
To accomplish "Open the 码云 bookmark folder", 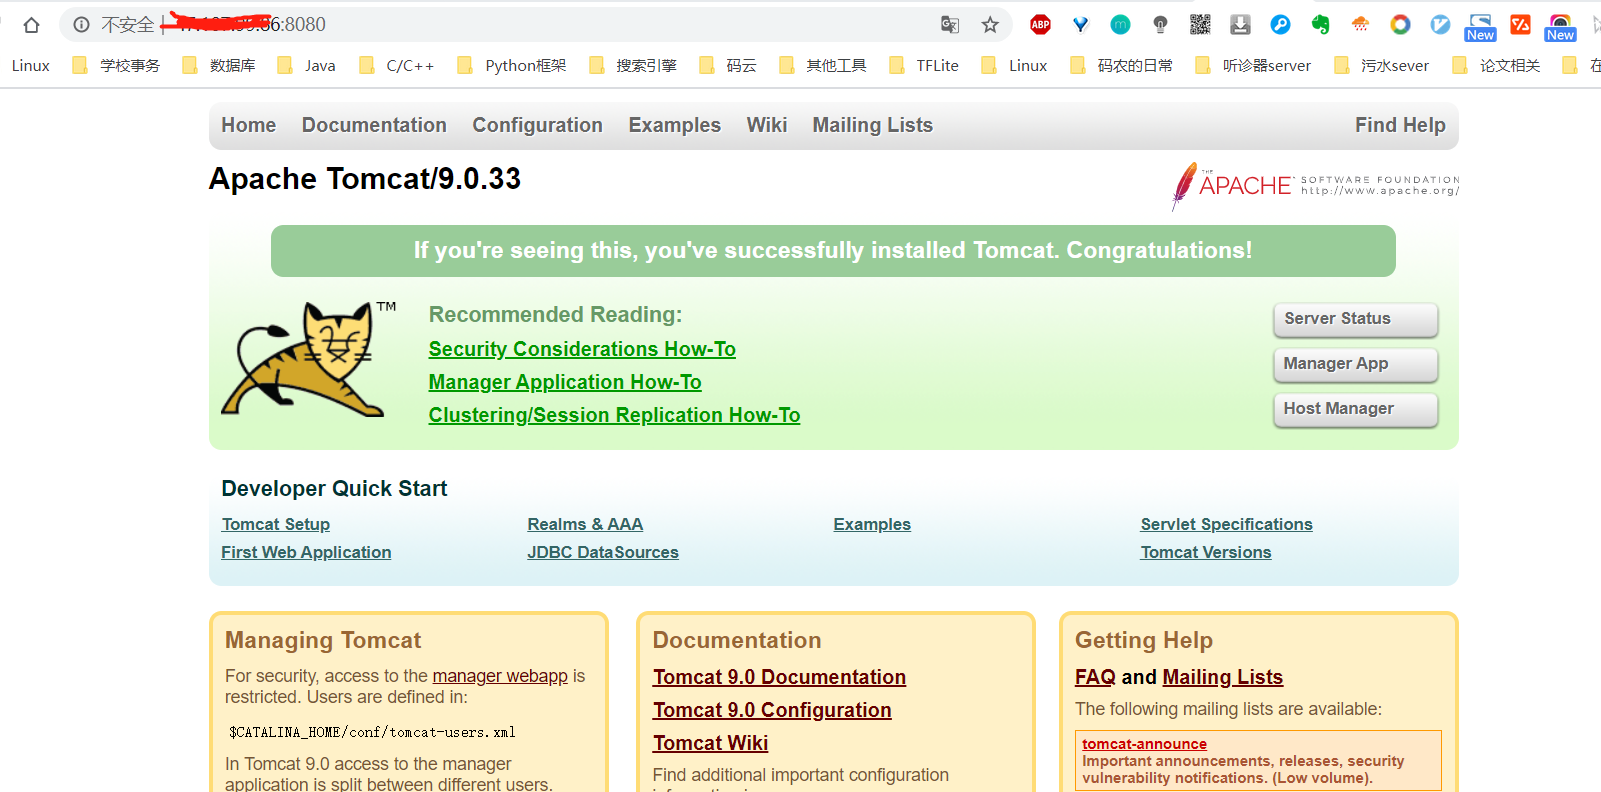I will point(728,66).
